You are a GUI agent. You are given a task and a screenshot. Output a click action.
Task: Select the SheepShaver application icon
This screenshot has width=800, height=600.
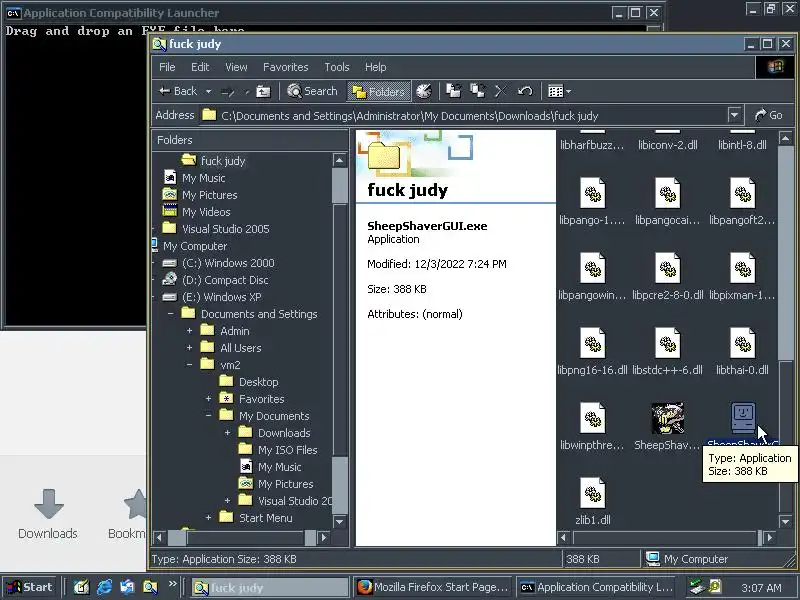[667, 418]
